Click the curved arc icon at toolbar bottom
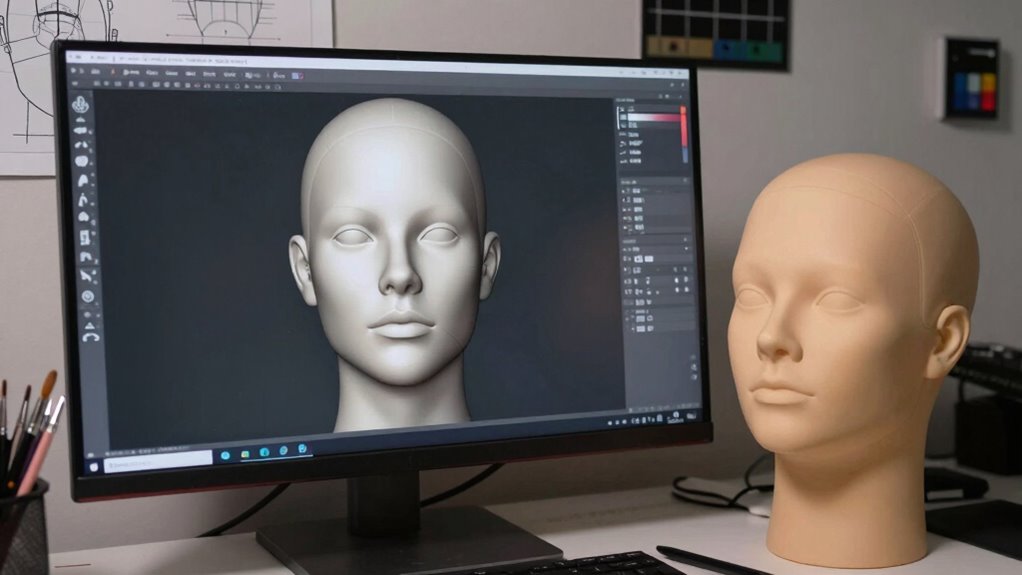This screenshot has height=575, width=1022. (x=91, y=337)
